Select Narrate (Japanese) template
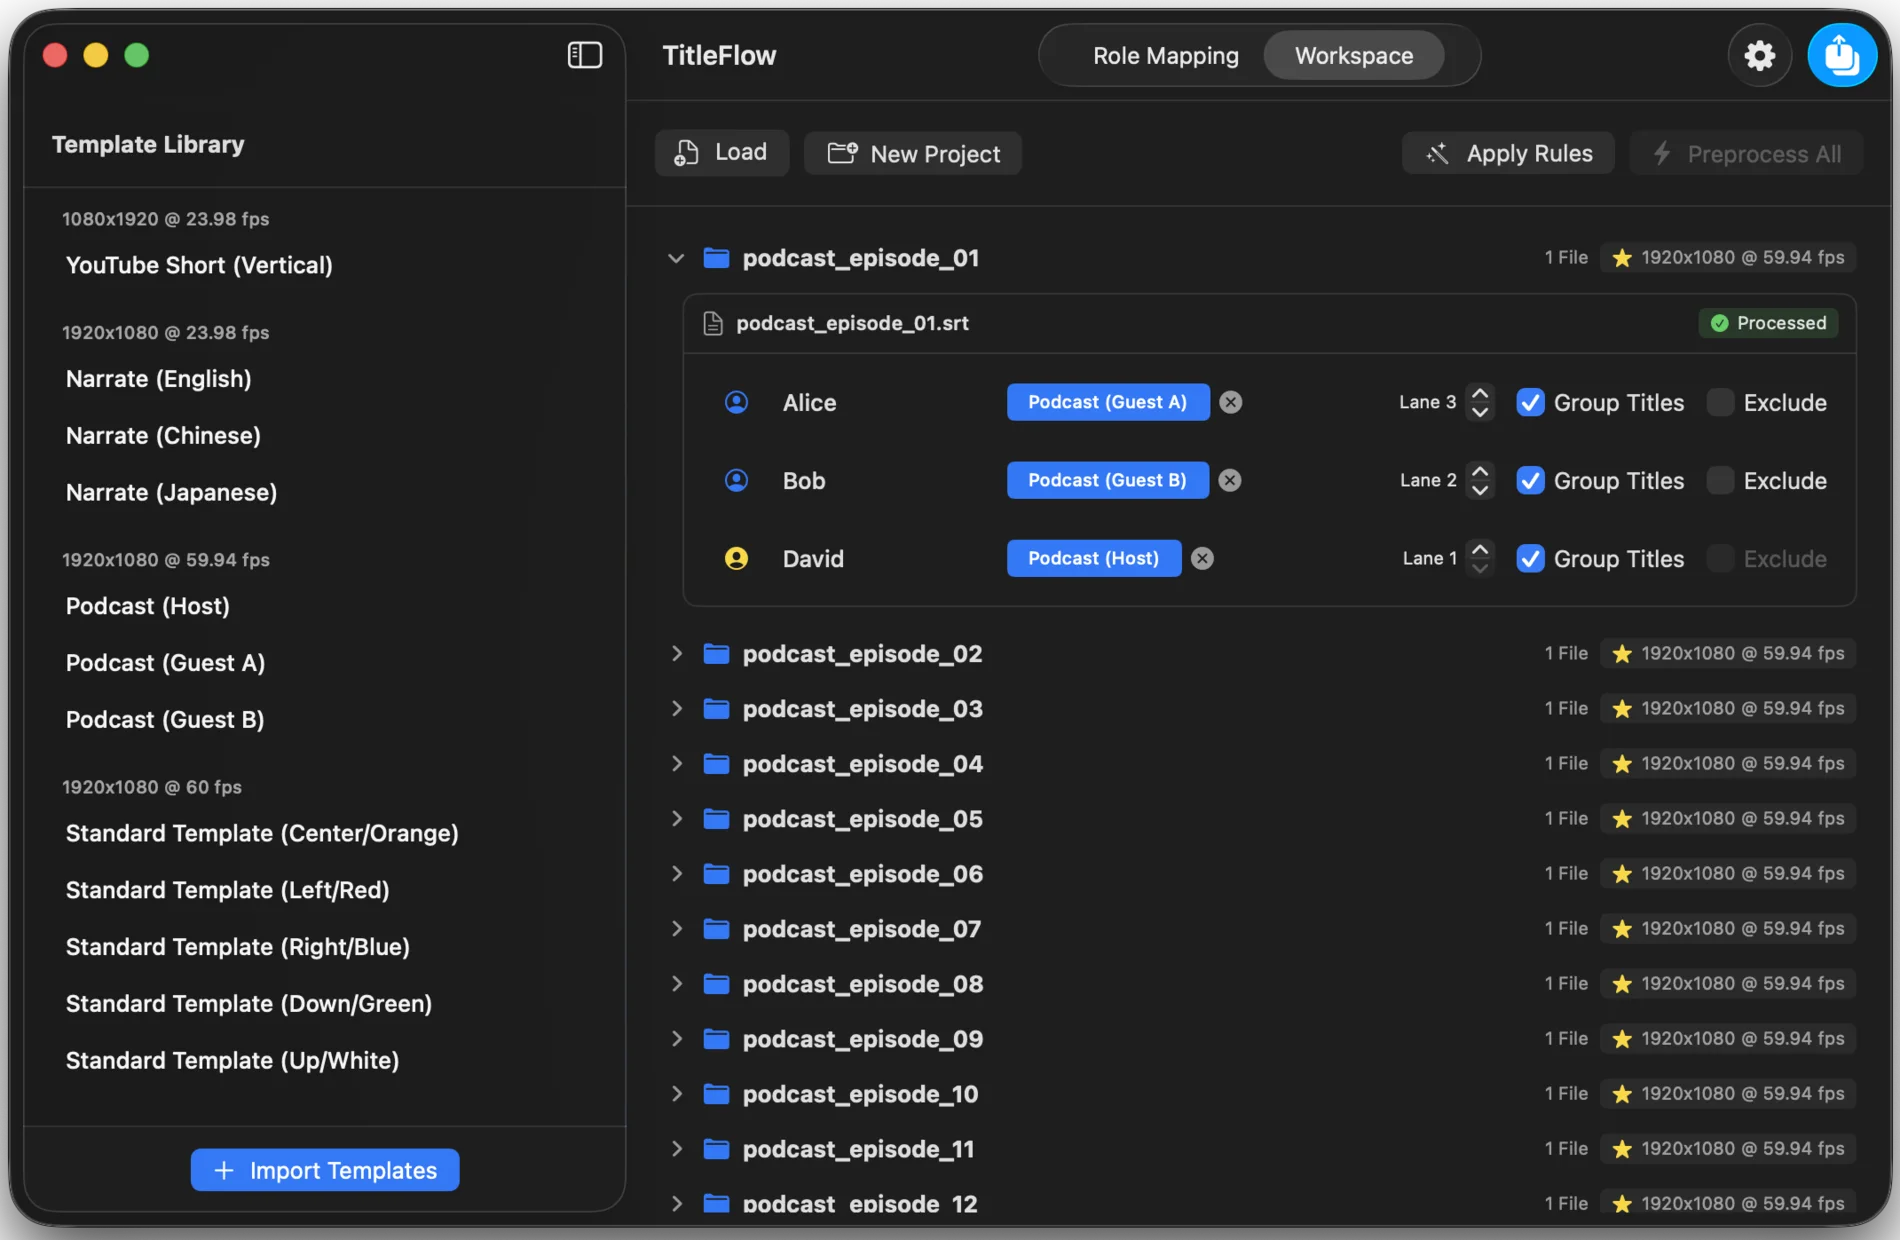 pyautogui.click(x=171, y=493)
